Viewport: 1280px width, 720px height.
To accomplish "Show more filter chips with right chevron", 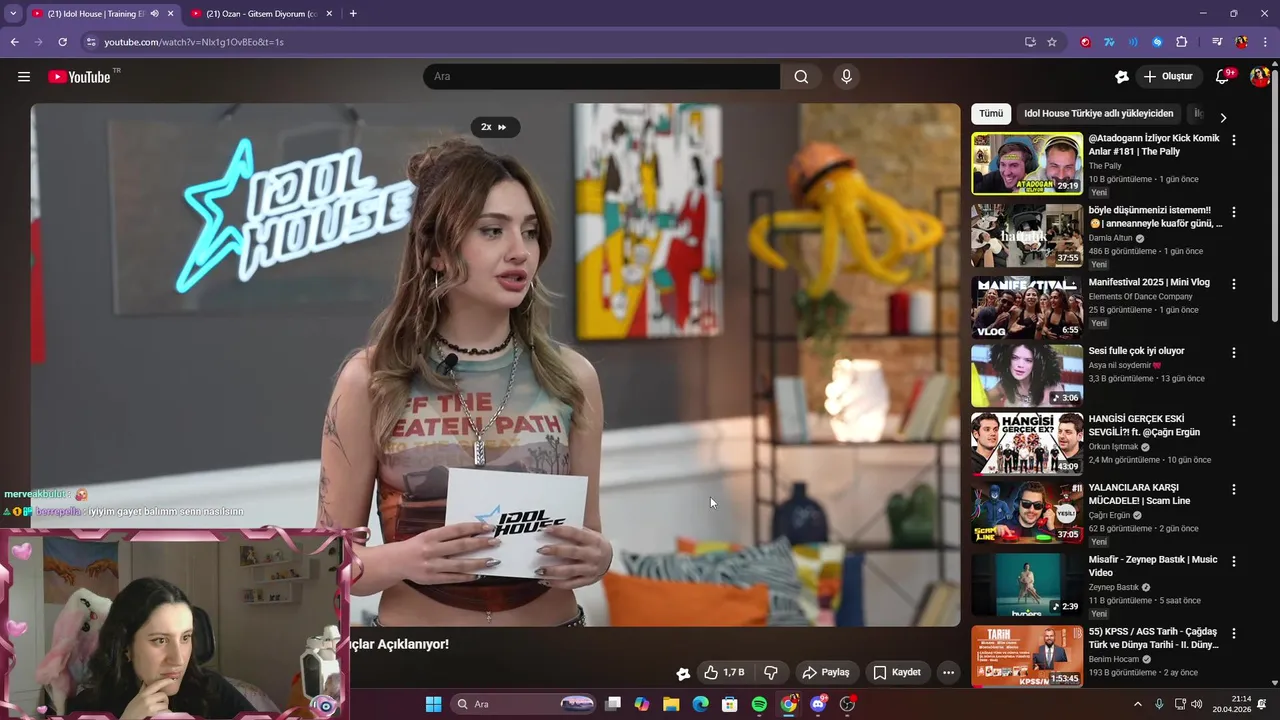I will [1222, 117].
